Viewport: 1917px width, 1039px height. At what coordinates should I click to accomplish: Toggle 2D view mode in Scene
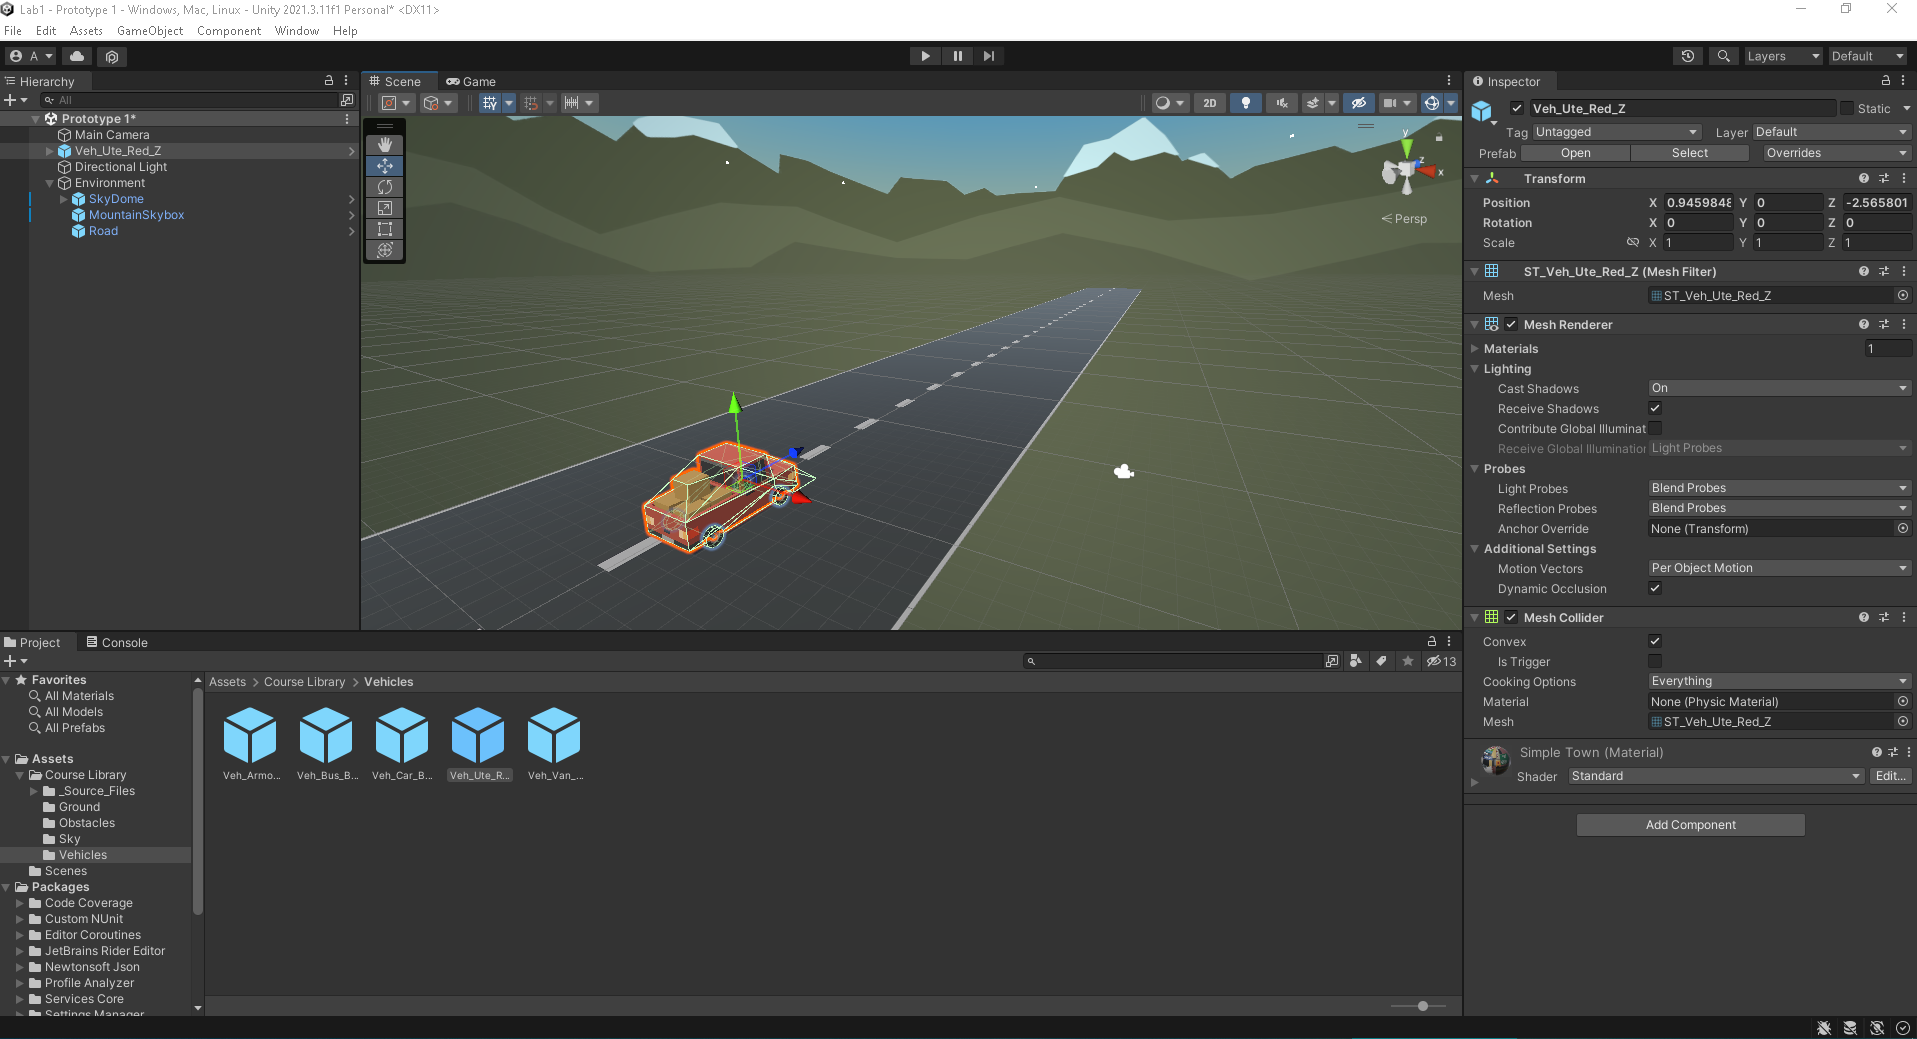[x=1209, y=103]
